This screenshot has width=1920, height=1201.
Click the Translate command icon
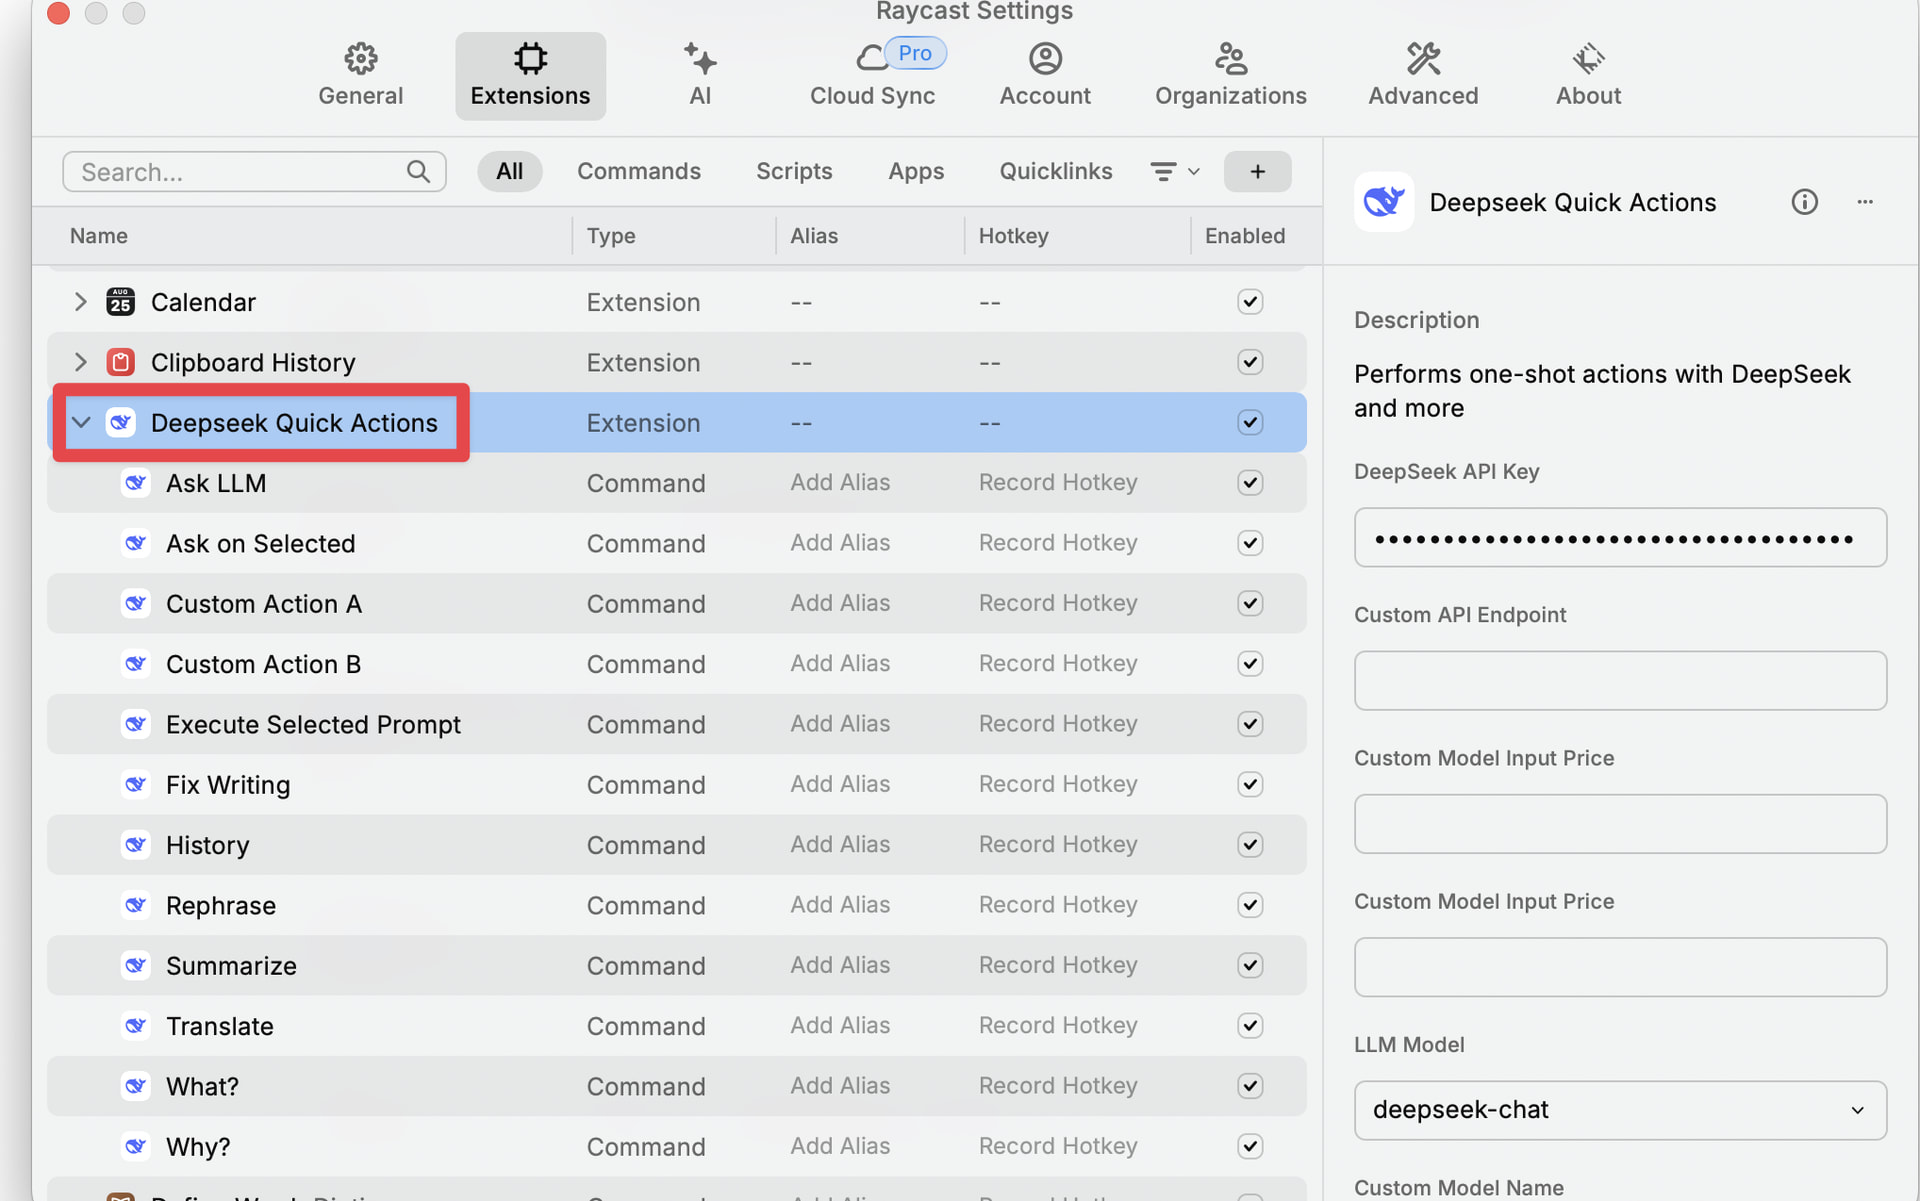(136, 1026)
